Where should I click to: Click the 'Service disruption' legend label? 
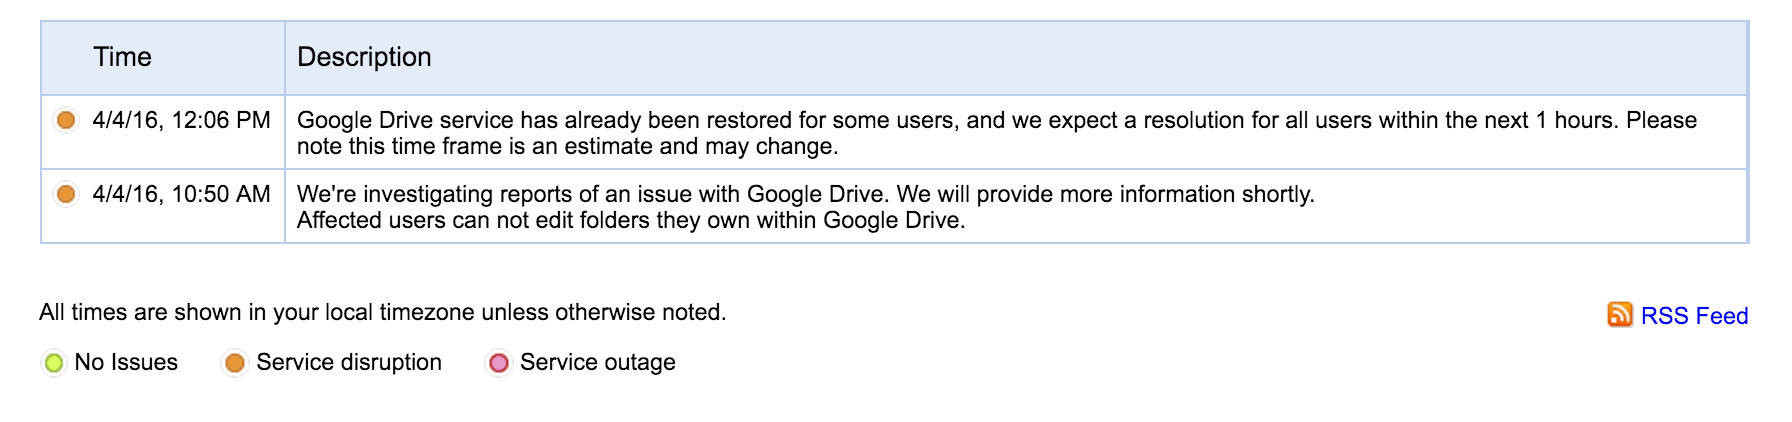(x=349, y=362)
